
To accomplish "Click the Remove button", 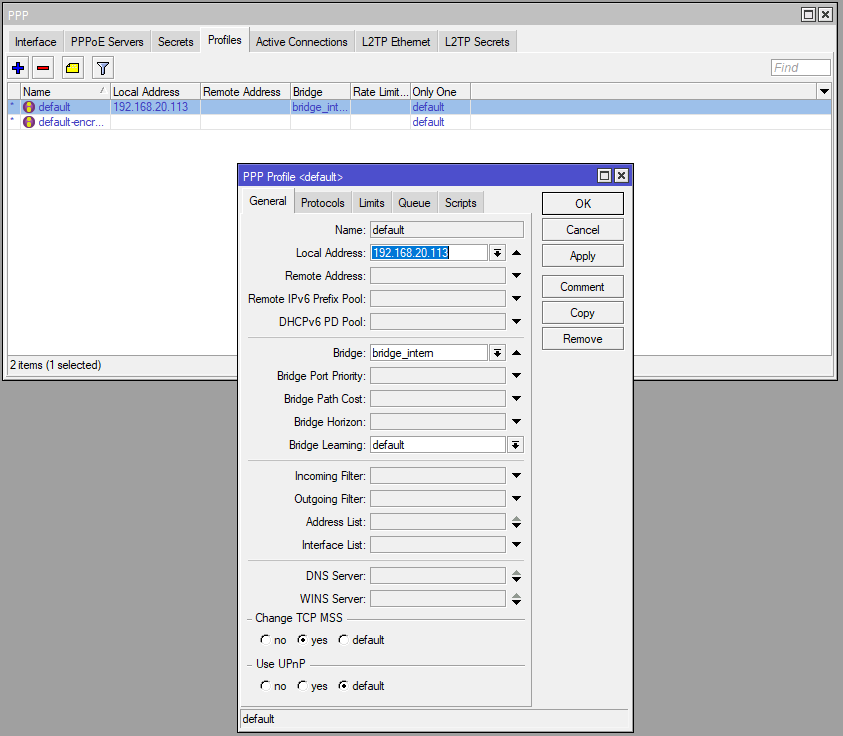I will click(x=583, y=339).
